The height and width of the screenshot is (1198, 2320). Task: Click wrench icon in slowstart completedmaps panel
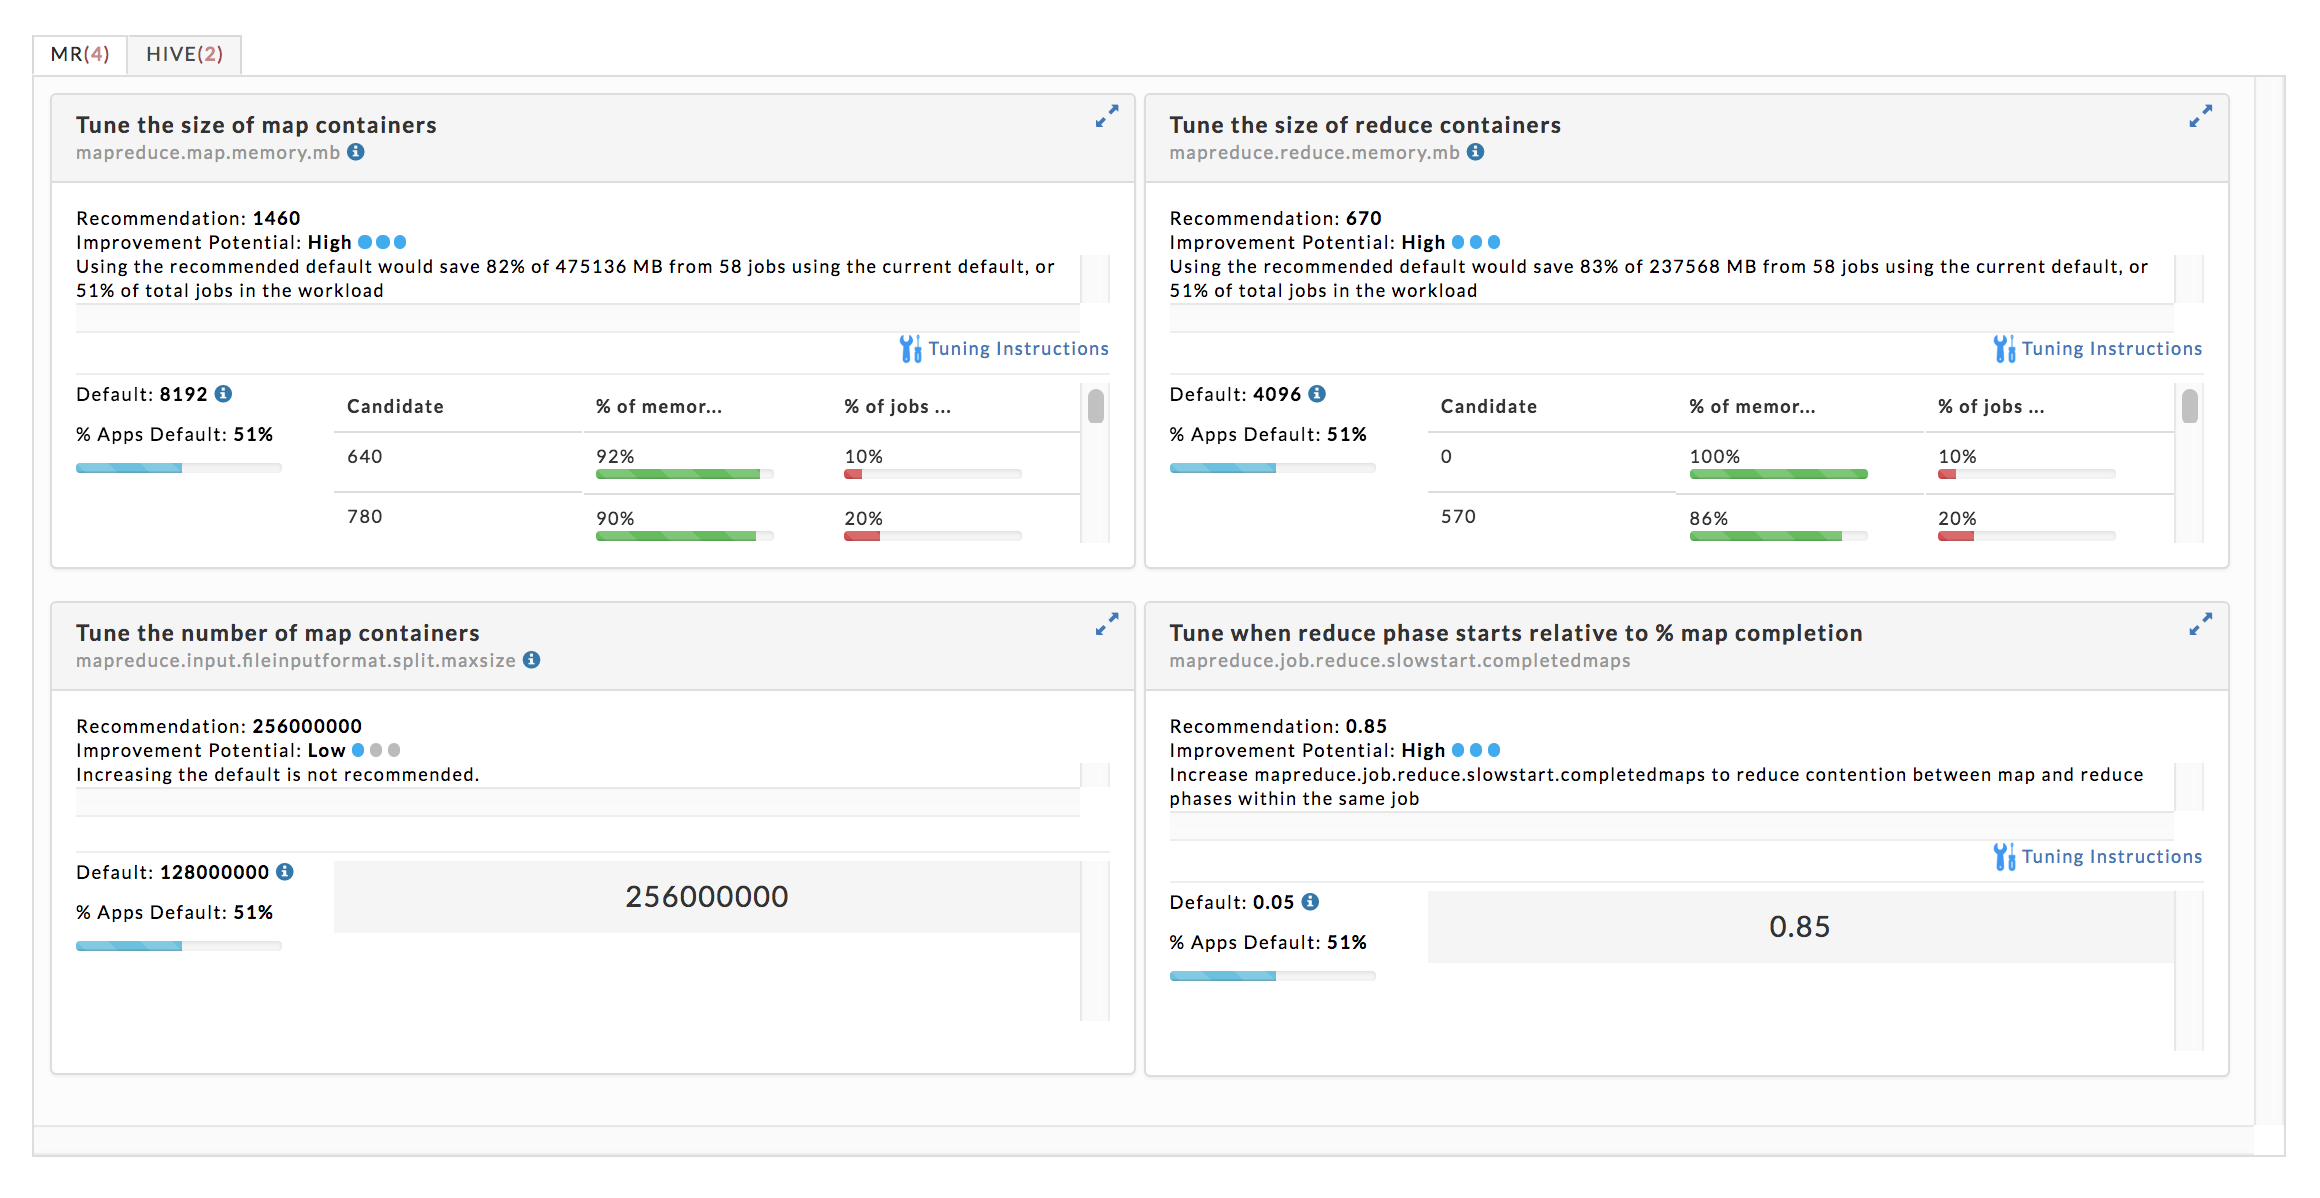2004,857
